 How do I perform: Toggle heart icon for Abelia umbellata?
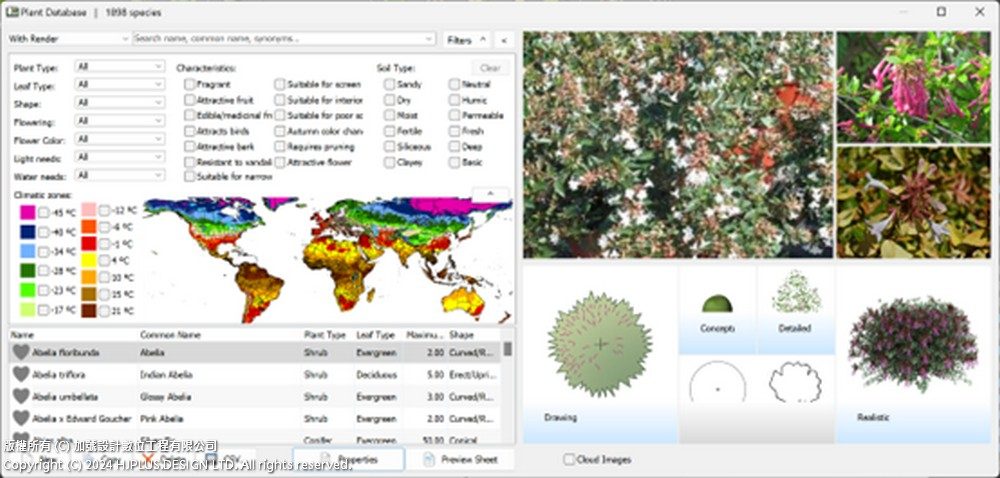point(21,396)
